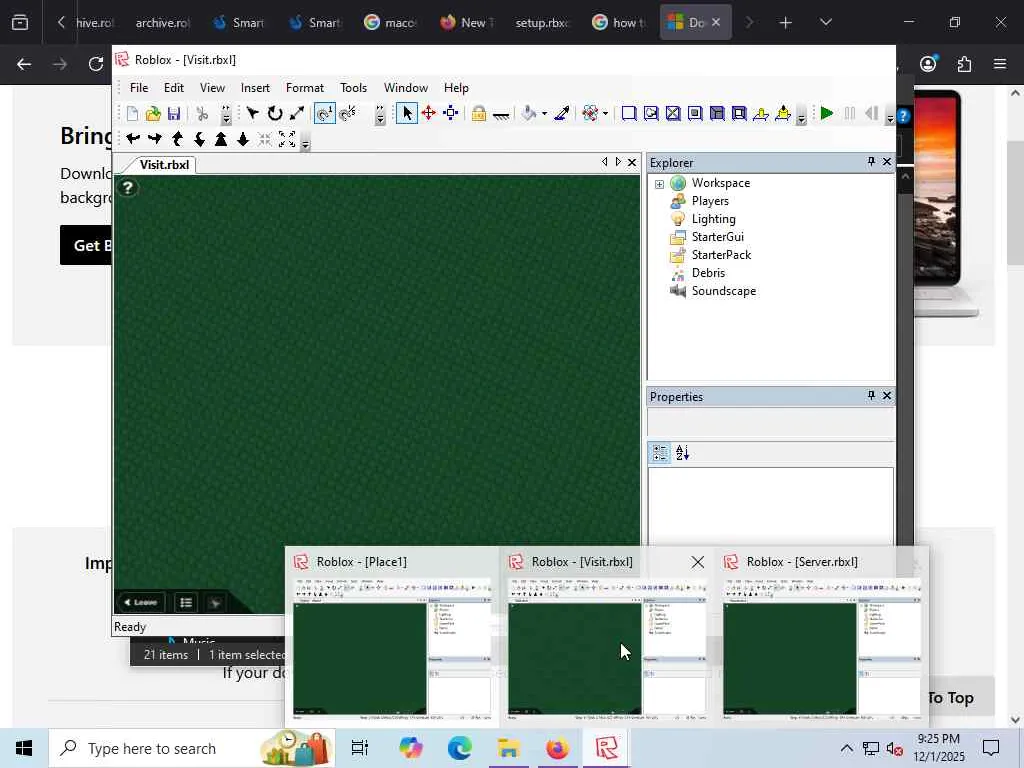Image resolution: width=1024 pixels, height=768 pixels.
Task: Open the paint bucket color dropdown
Action: pyautogui.click(x=545, y=114)
